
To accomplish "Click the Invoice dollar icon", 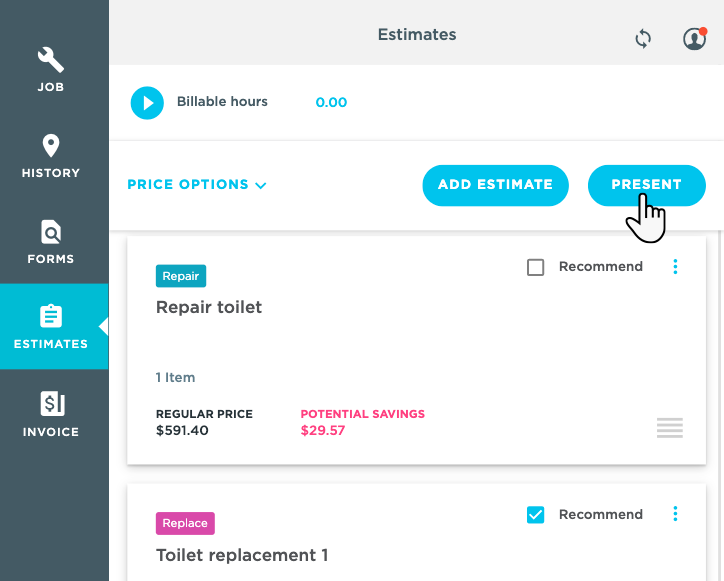I will [x=51, y=404].
